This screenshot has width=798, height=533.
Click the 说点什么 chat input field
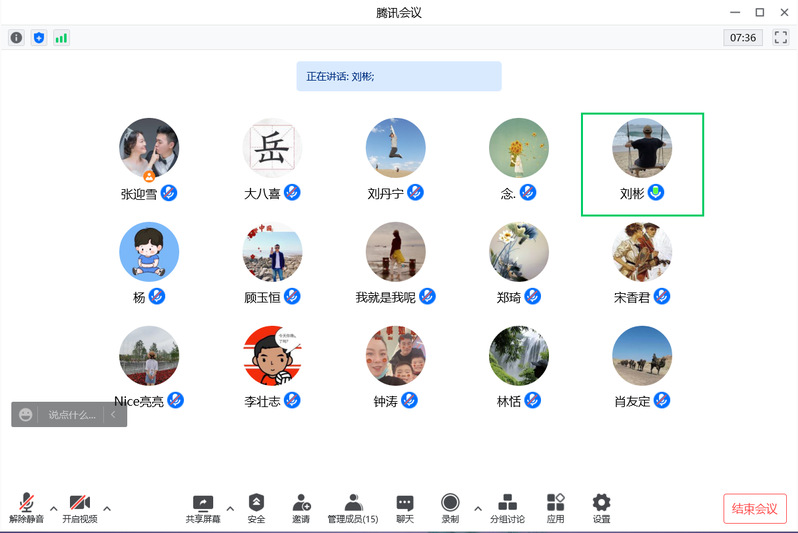[72, 415]
